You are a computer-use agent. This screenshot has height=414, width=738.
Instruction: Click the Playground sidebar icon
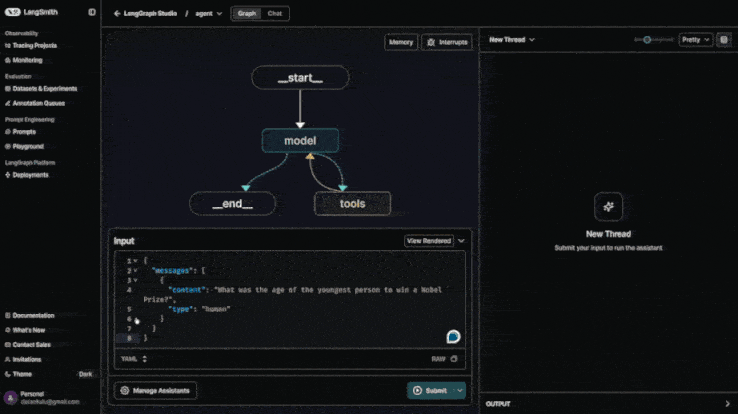click(8, 146)
